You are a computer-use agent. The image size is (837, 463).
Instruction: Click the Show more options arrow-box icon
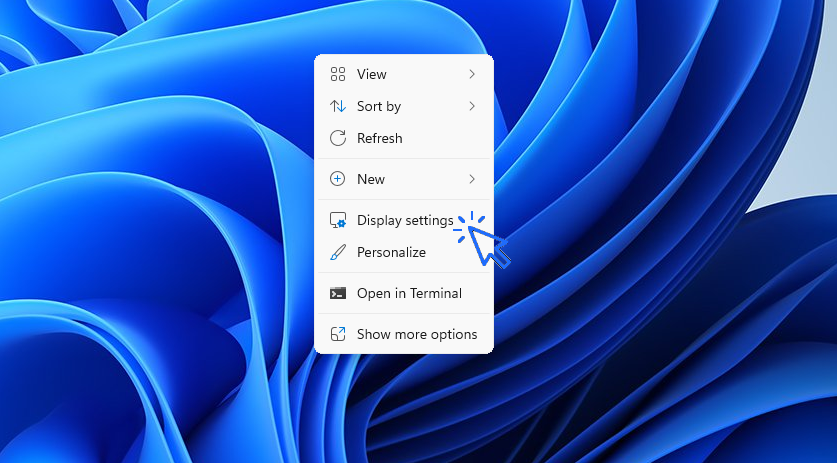tap(338, 334)
